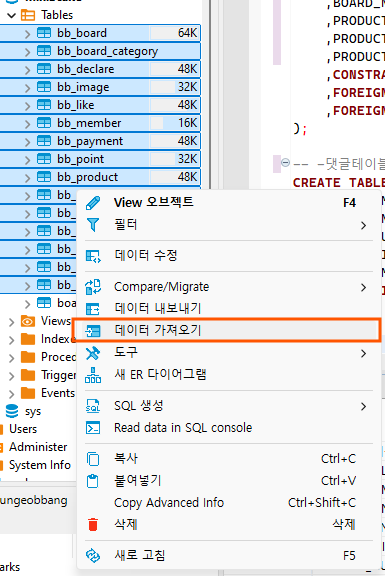Image resolution: width=385 pixels, height=576 pixels.
Task: Select 데이터 내보내기 menu entry
Action: pos(228,308)
